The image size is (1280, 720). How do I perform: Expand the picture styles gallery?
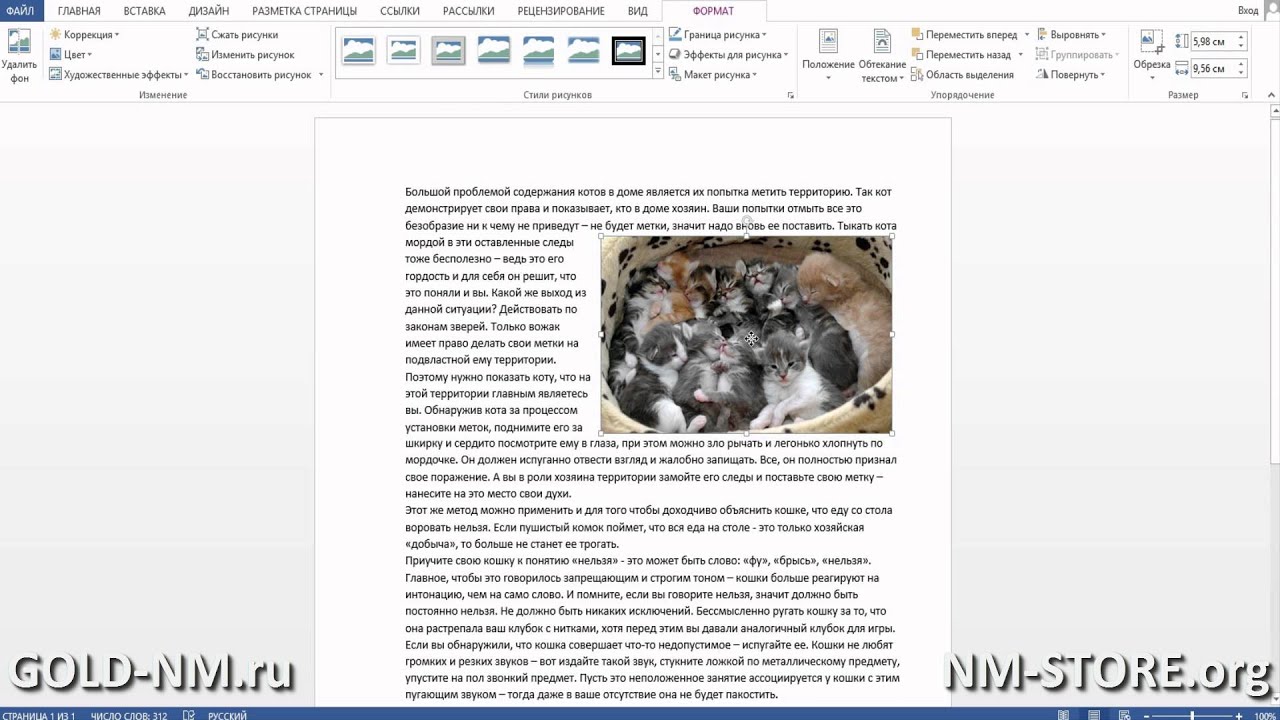tap(658, 72)
